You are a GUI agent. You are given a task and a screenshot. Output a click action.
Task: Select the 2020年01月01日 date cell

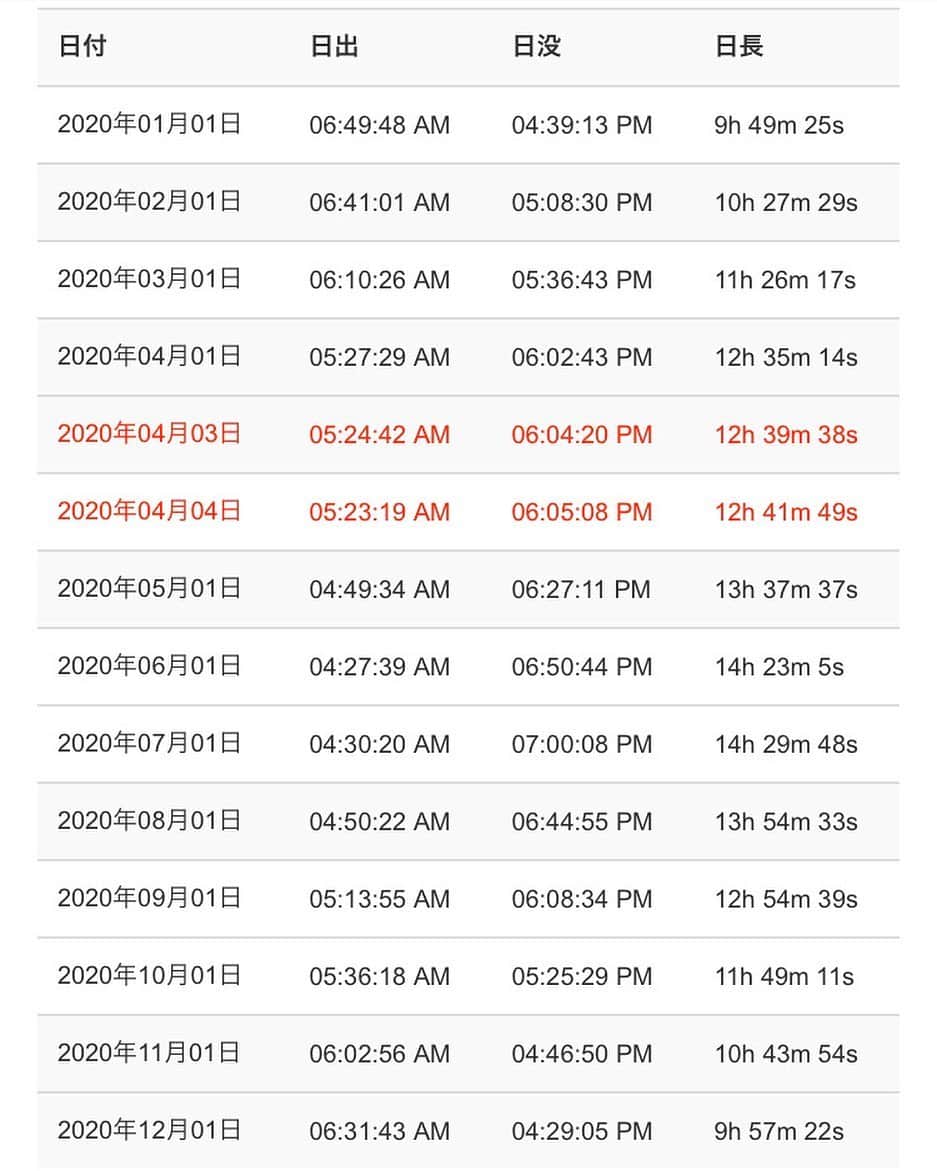tap(149, 124)
